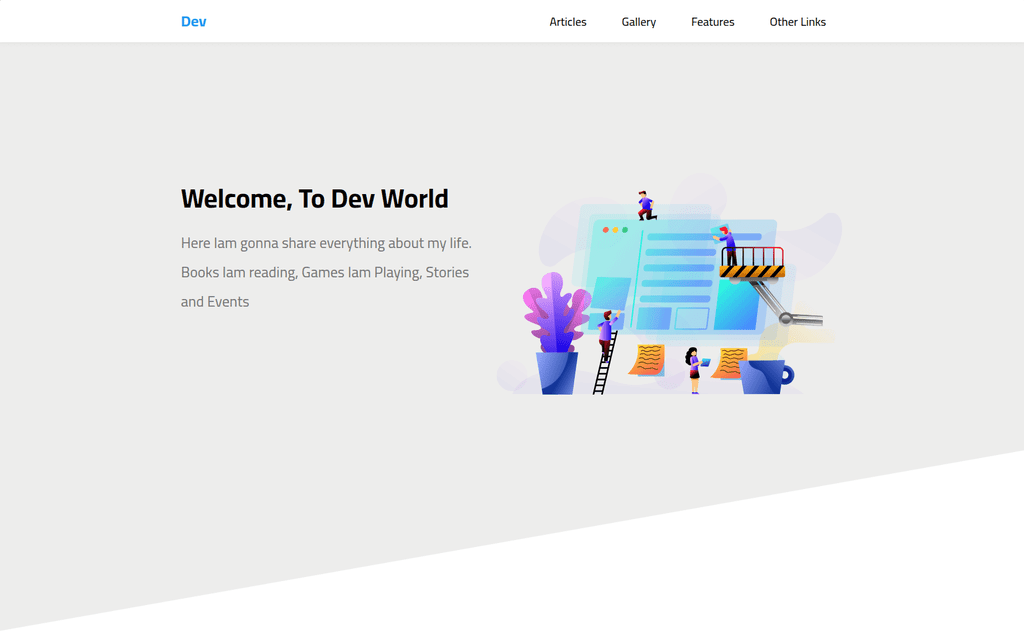
Task: Click the "Here Iam gonna share" paragraph
Action: pyautogui.click(x=327, y=272)
